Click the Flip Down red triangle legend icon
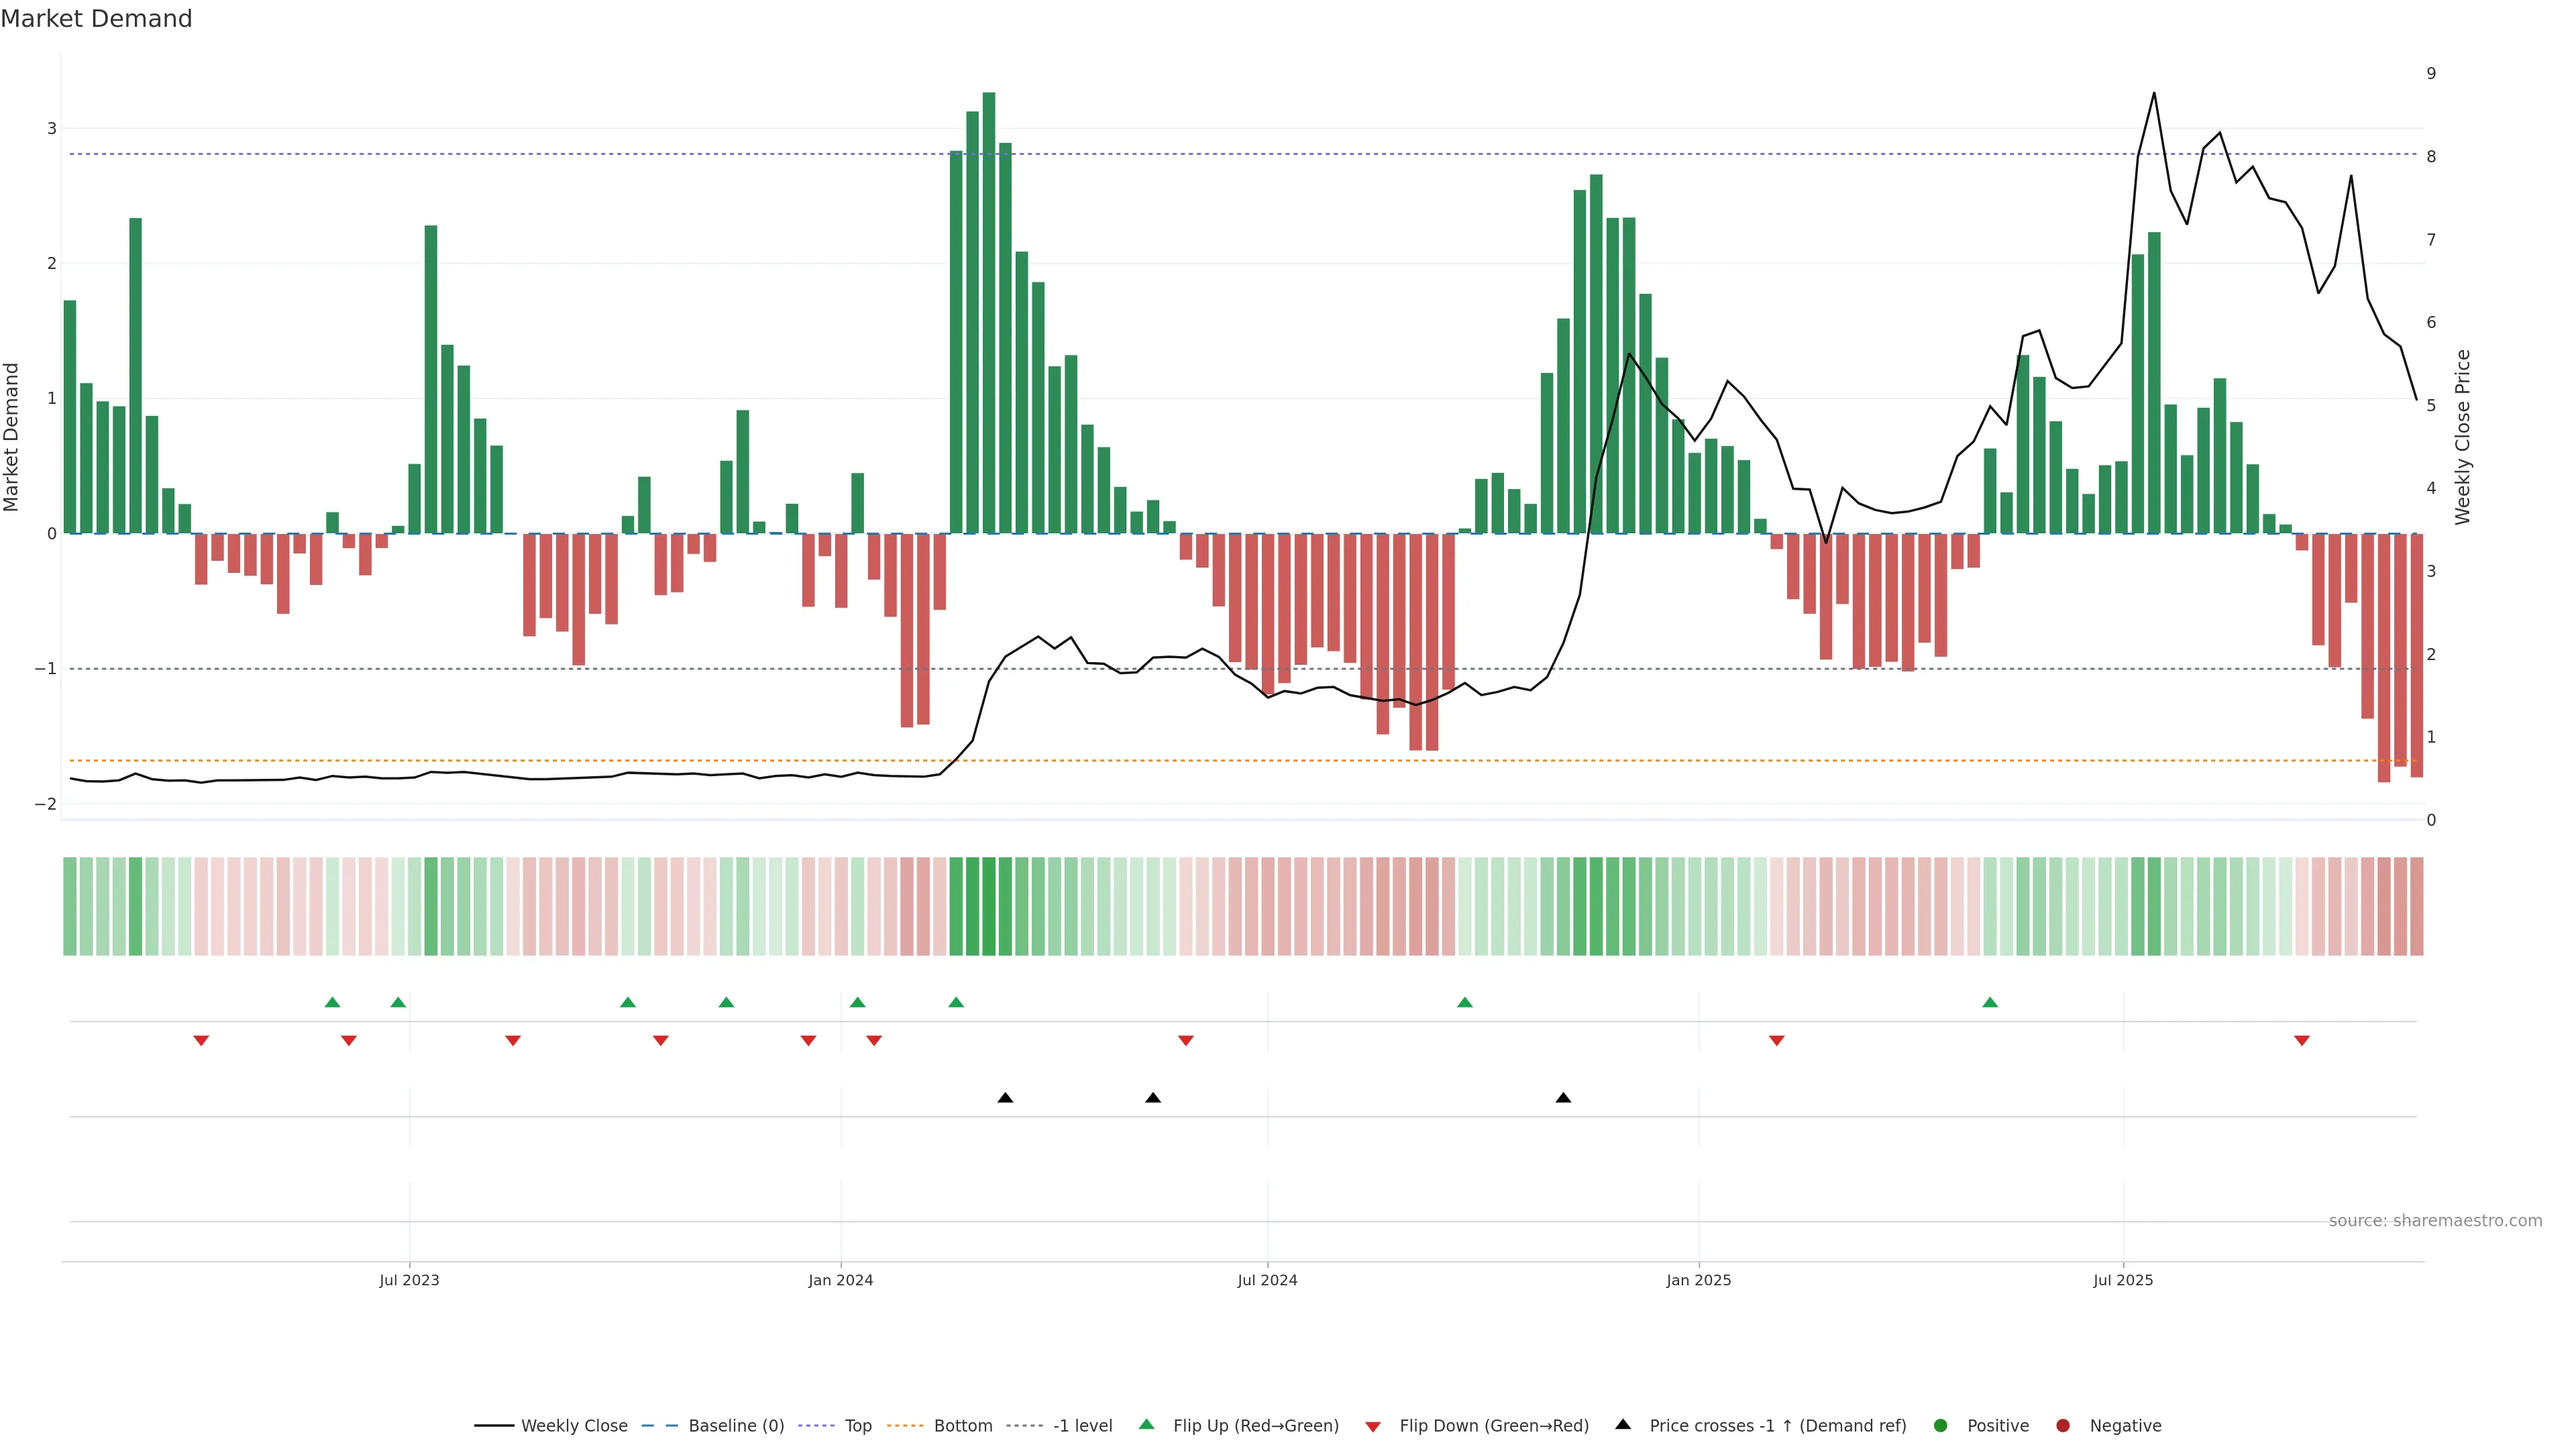This screenshot has width=2576, height=1449. (1373, 1426)
